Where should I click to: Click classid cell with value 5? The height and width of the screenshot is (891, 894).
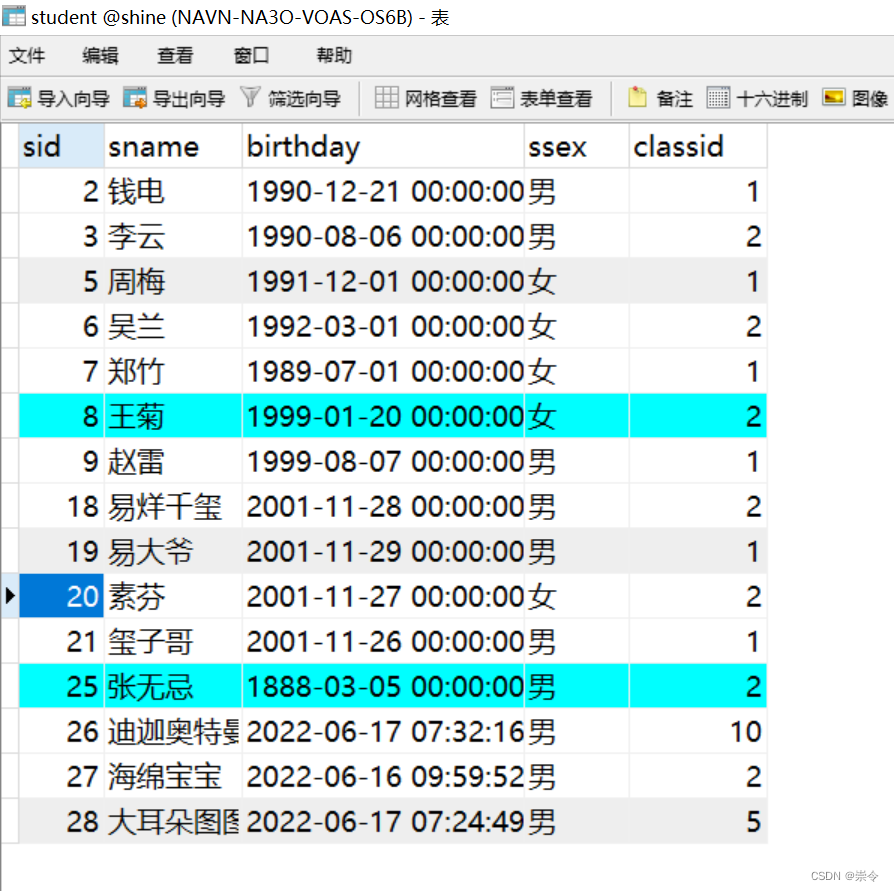[x=698, y=821]
